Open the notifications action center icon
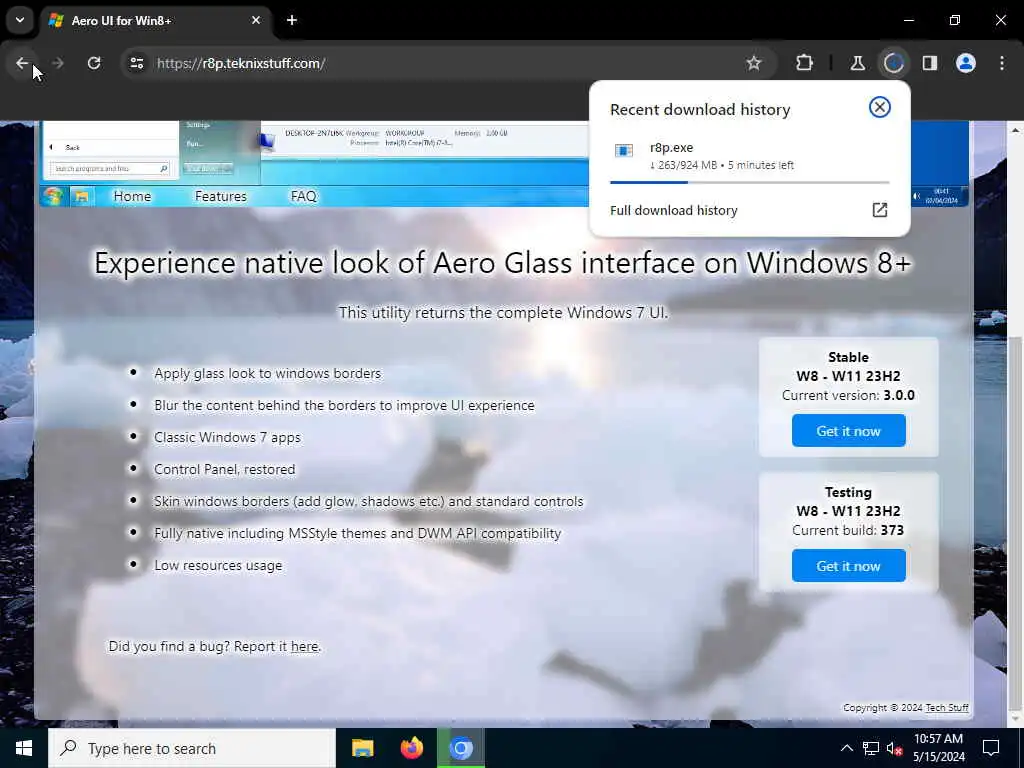Image resolution: width=1024 pixels, height=768 pixels. point(991,748)
